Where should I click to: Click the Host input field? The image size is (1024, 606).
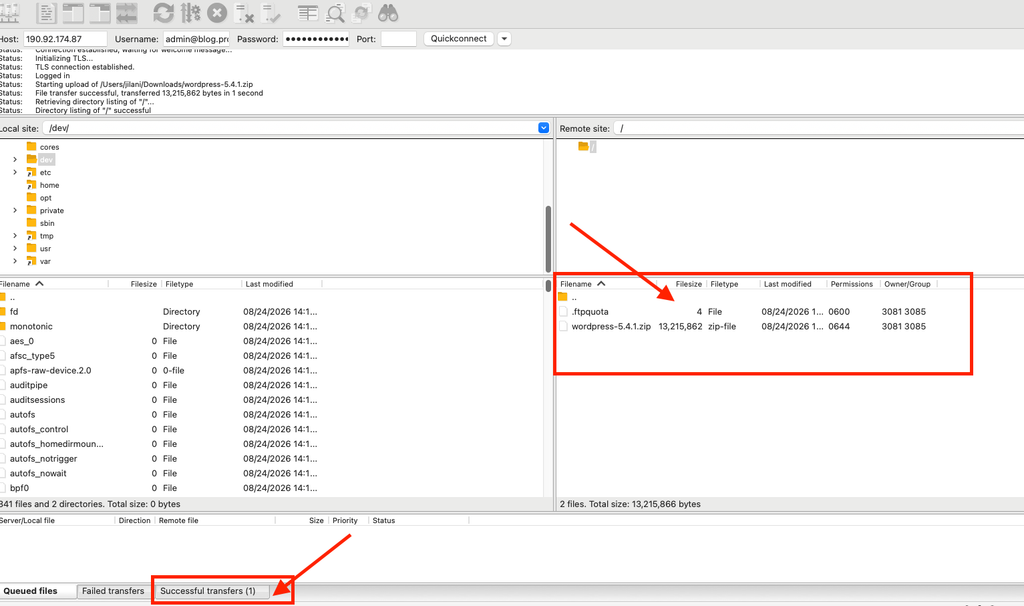click(x=65, y=39)
